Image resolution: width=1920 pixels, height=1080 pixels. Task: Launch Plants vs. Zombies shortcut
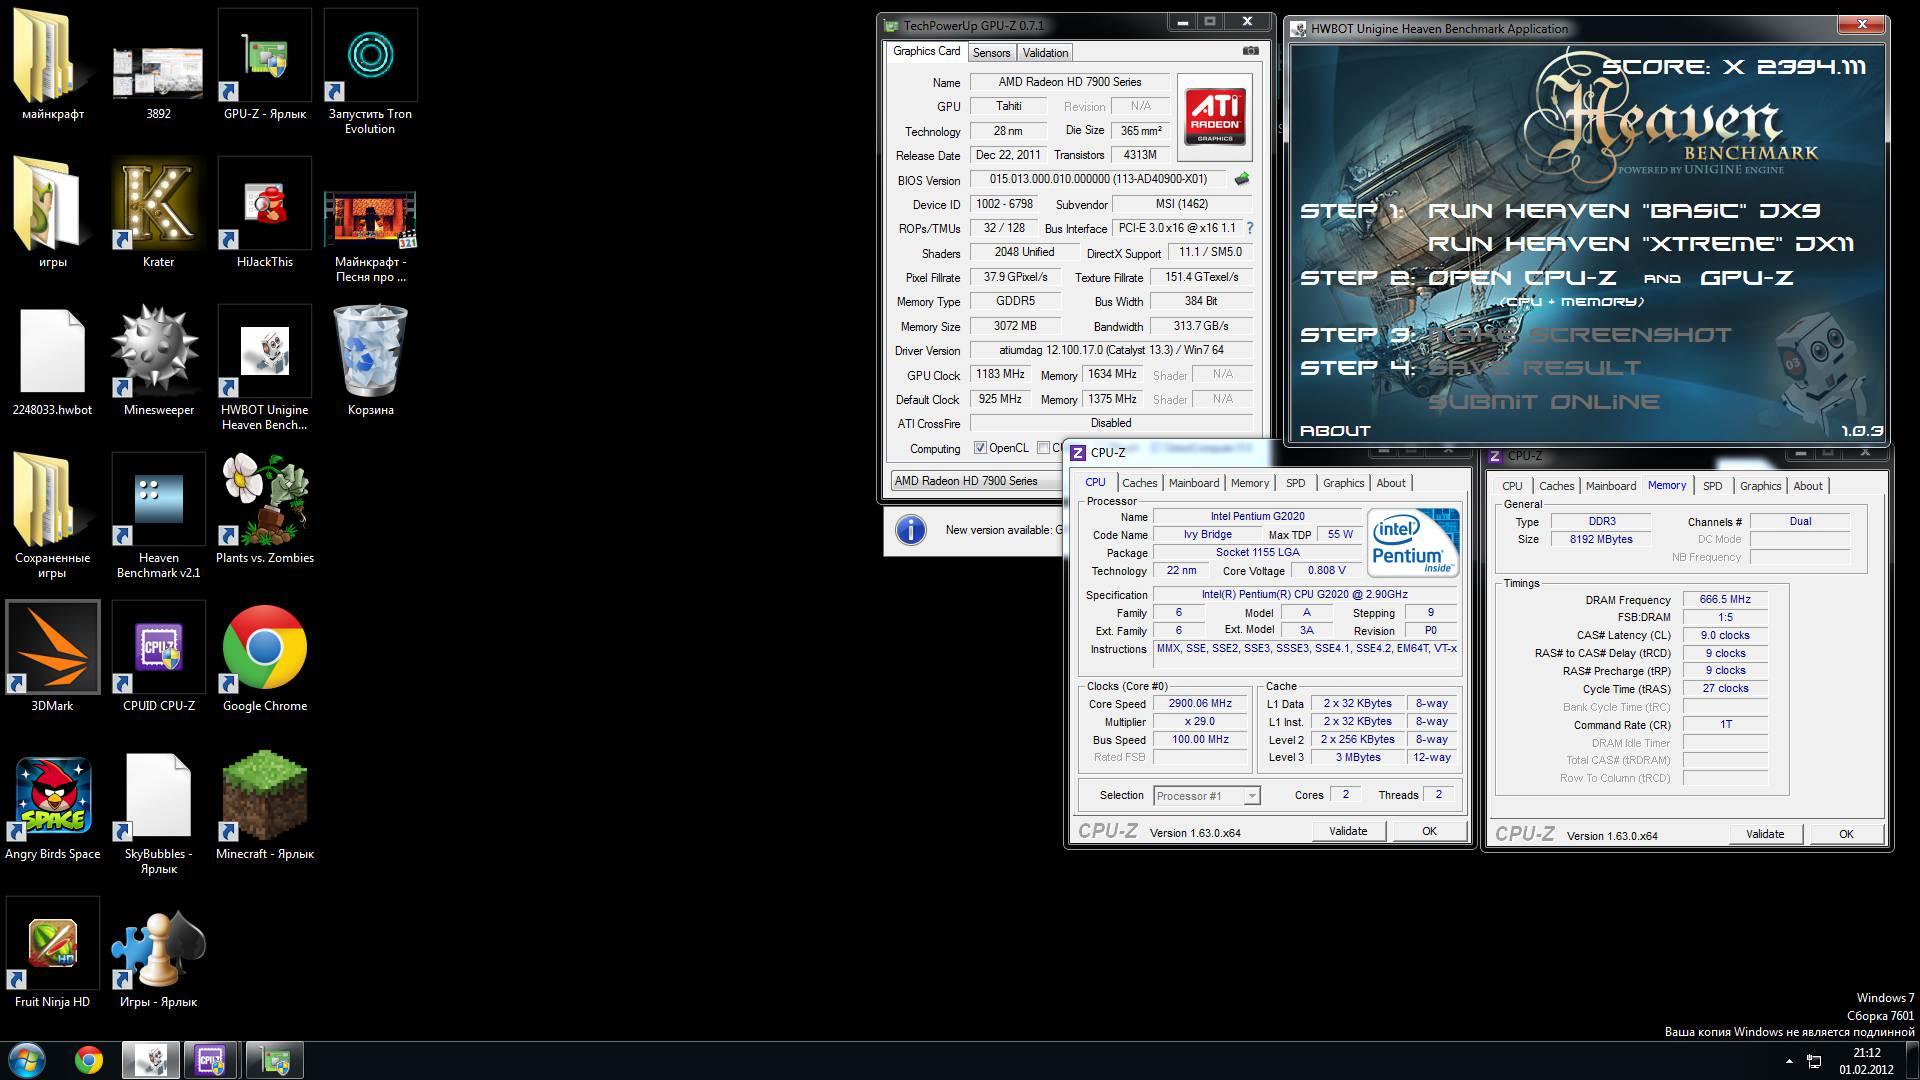[264, 509]
